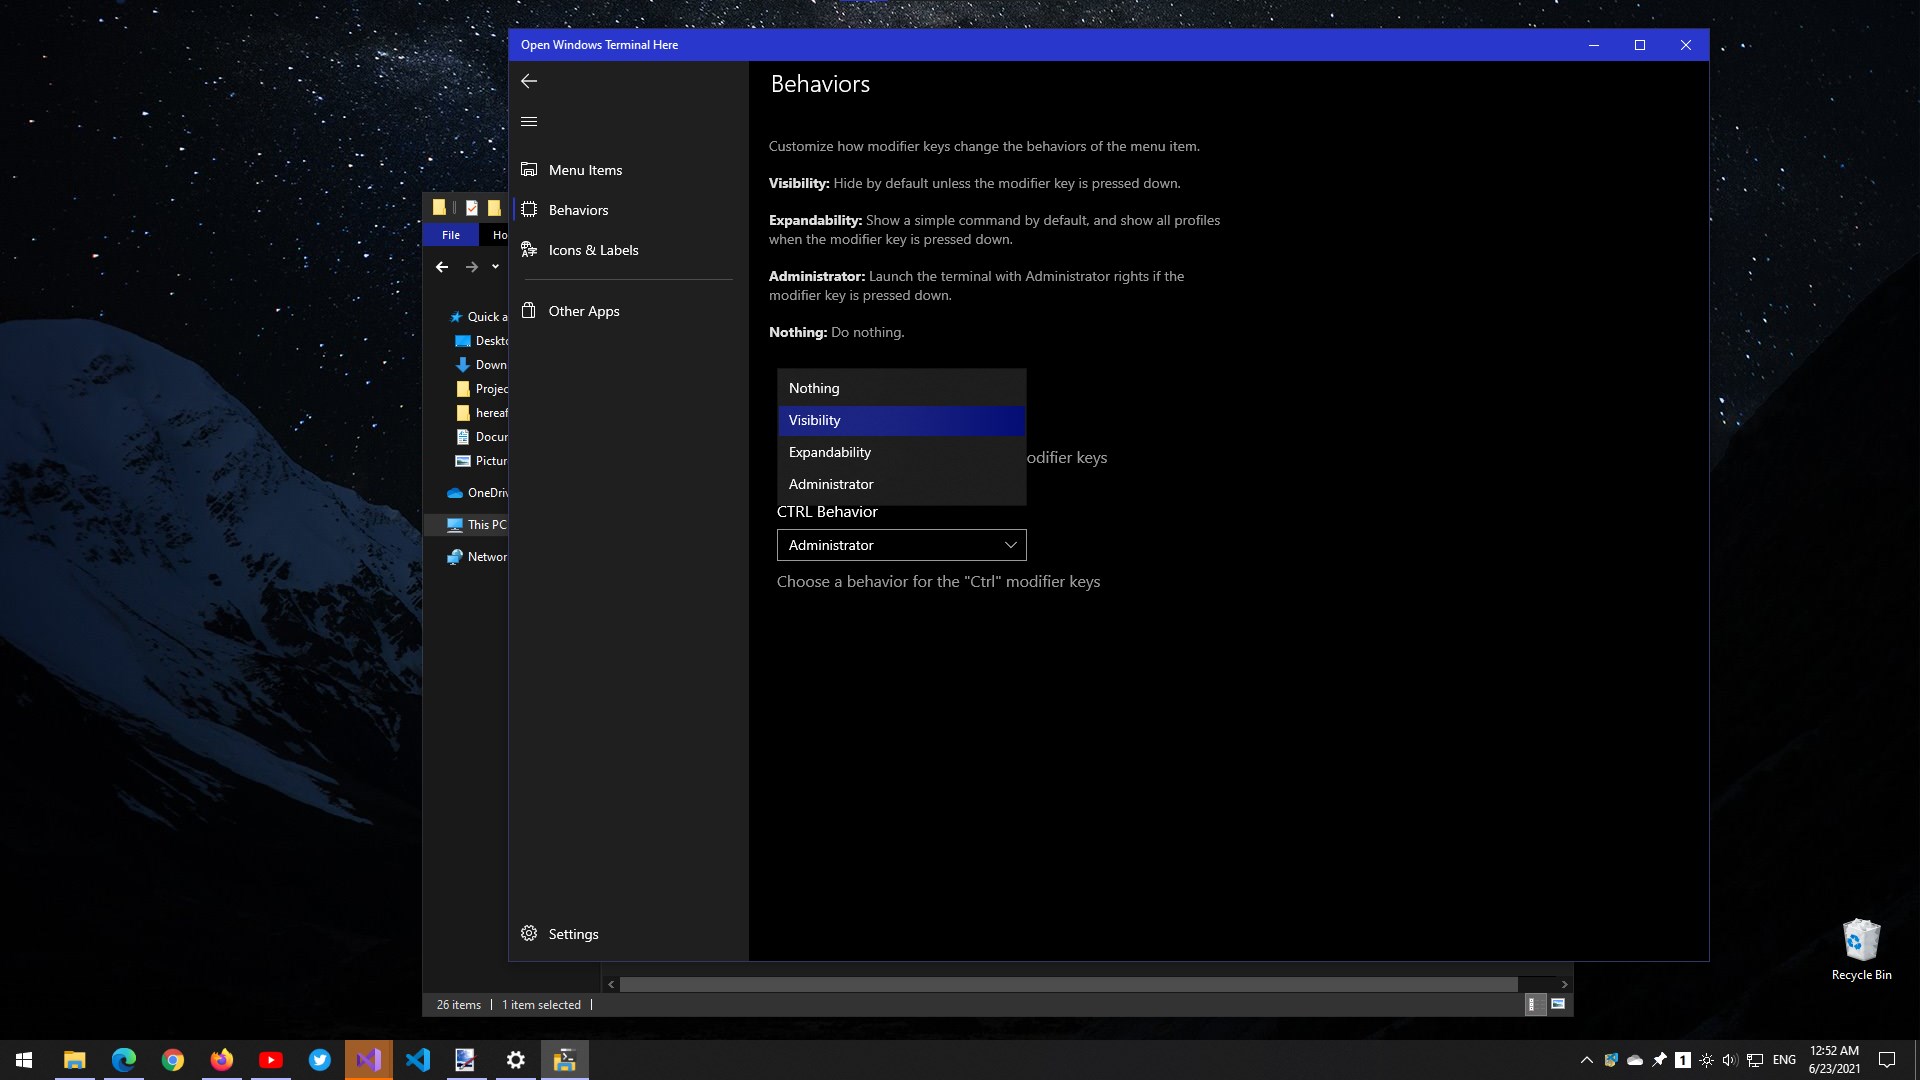Toggle the hamburger navigation menu
This screenshot has width=1920, height=1080.
[529, 122]
